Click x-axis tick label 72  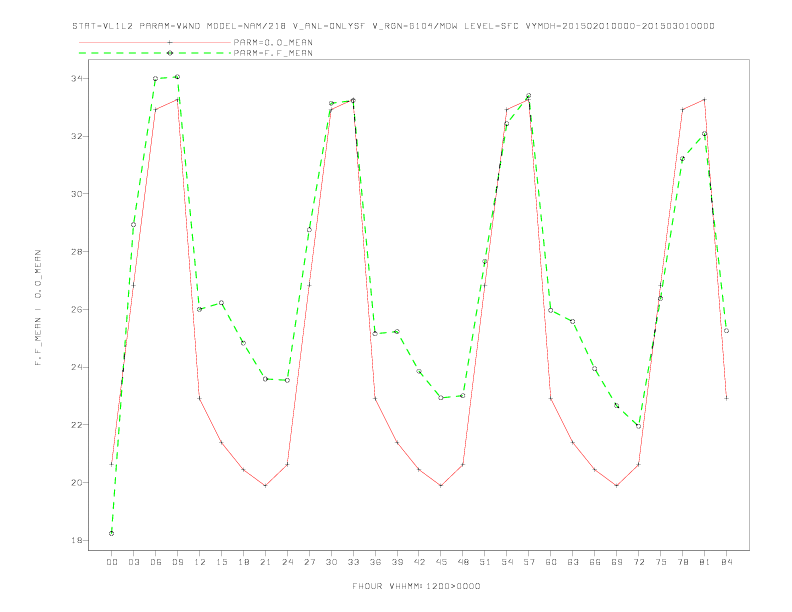coord(638,562)
